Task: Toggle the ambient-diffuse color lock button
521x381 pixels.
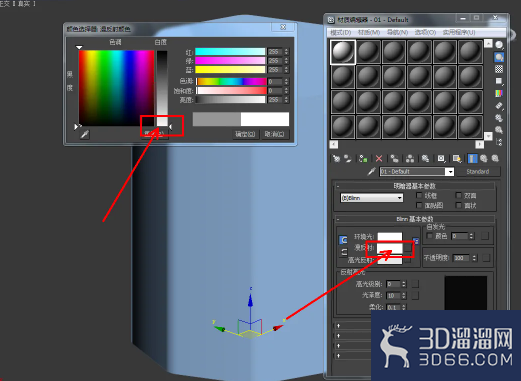Action: (x=343, y=240)
